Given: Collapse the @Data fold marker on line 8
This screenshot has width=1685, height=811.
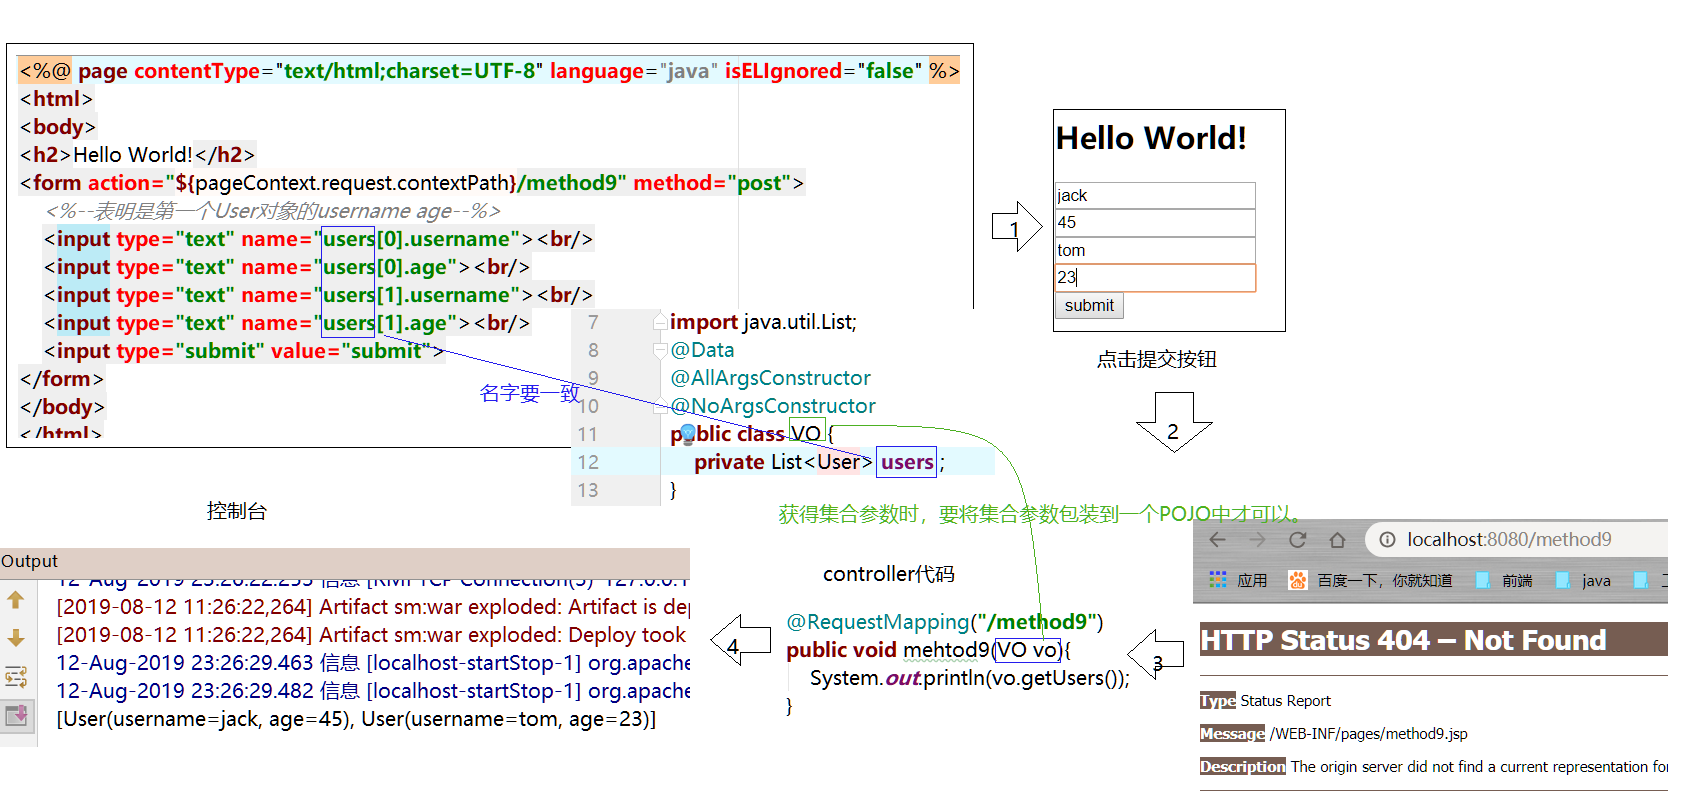Looking at the screenshot, I should [x=660, y=350].
